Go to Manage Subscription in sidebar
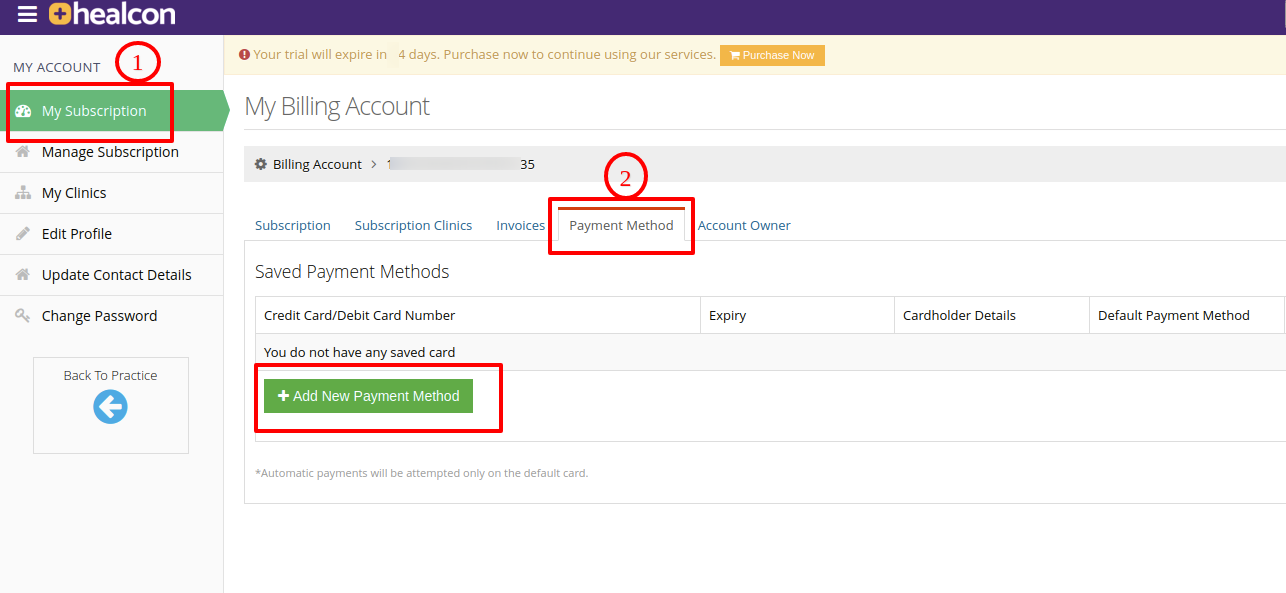The width and height of the screenshot is (1286, 593). click(x=111, y=152)
